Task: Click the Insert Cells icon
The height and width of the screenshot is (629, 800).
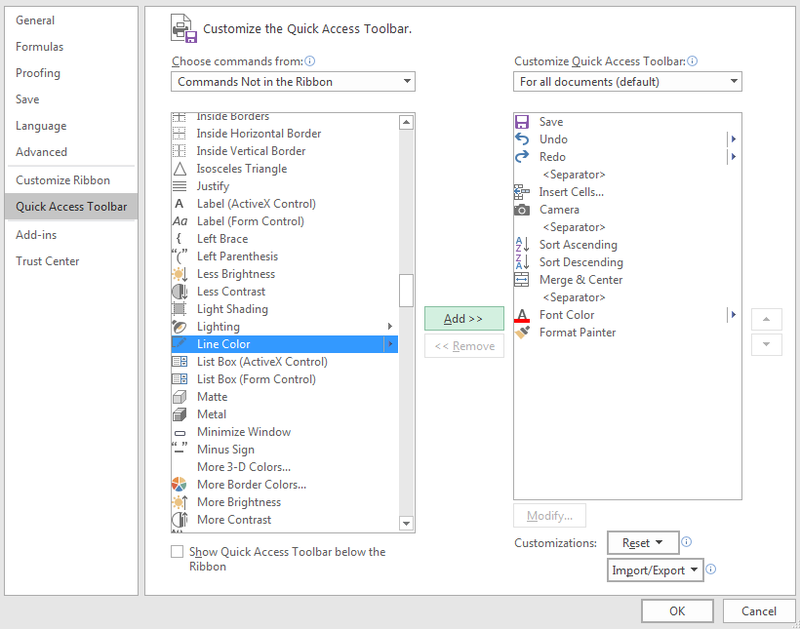Action: click(x=521, y=192)
